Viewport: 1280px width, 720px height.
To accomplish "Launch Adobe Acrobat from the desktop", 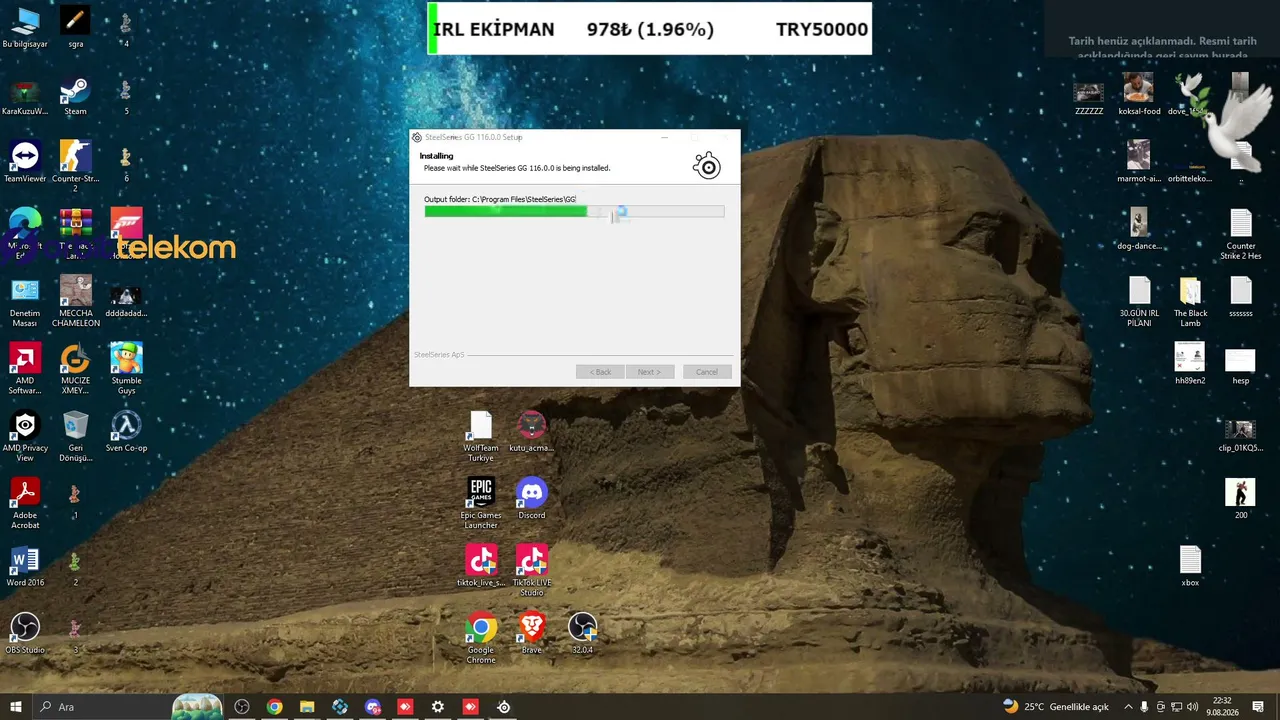I will pos(25,504).
